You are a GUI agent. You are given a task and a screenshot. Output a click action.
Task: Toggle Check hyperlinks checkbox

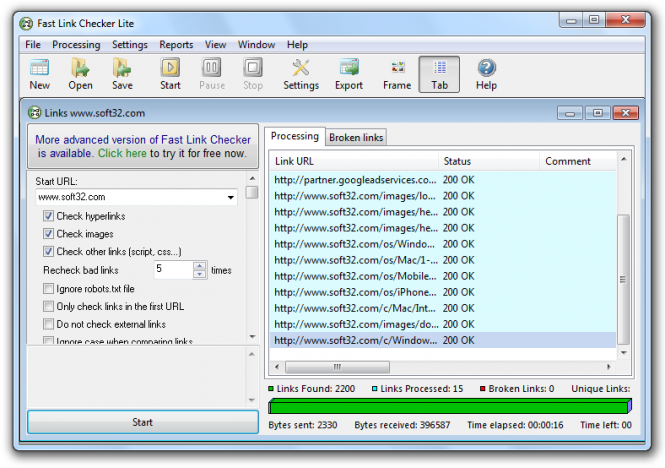coord(48,216)
